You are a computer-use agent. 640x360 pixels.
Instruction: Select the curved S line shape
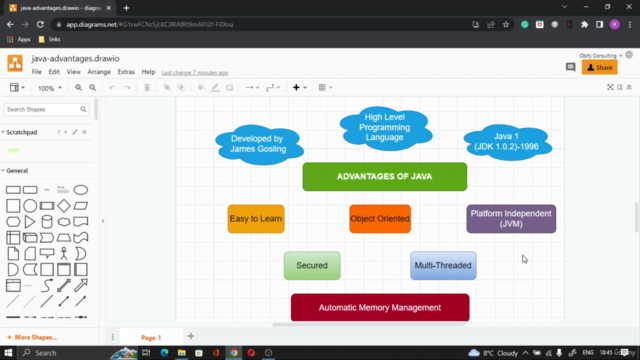[47, 285]
